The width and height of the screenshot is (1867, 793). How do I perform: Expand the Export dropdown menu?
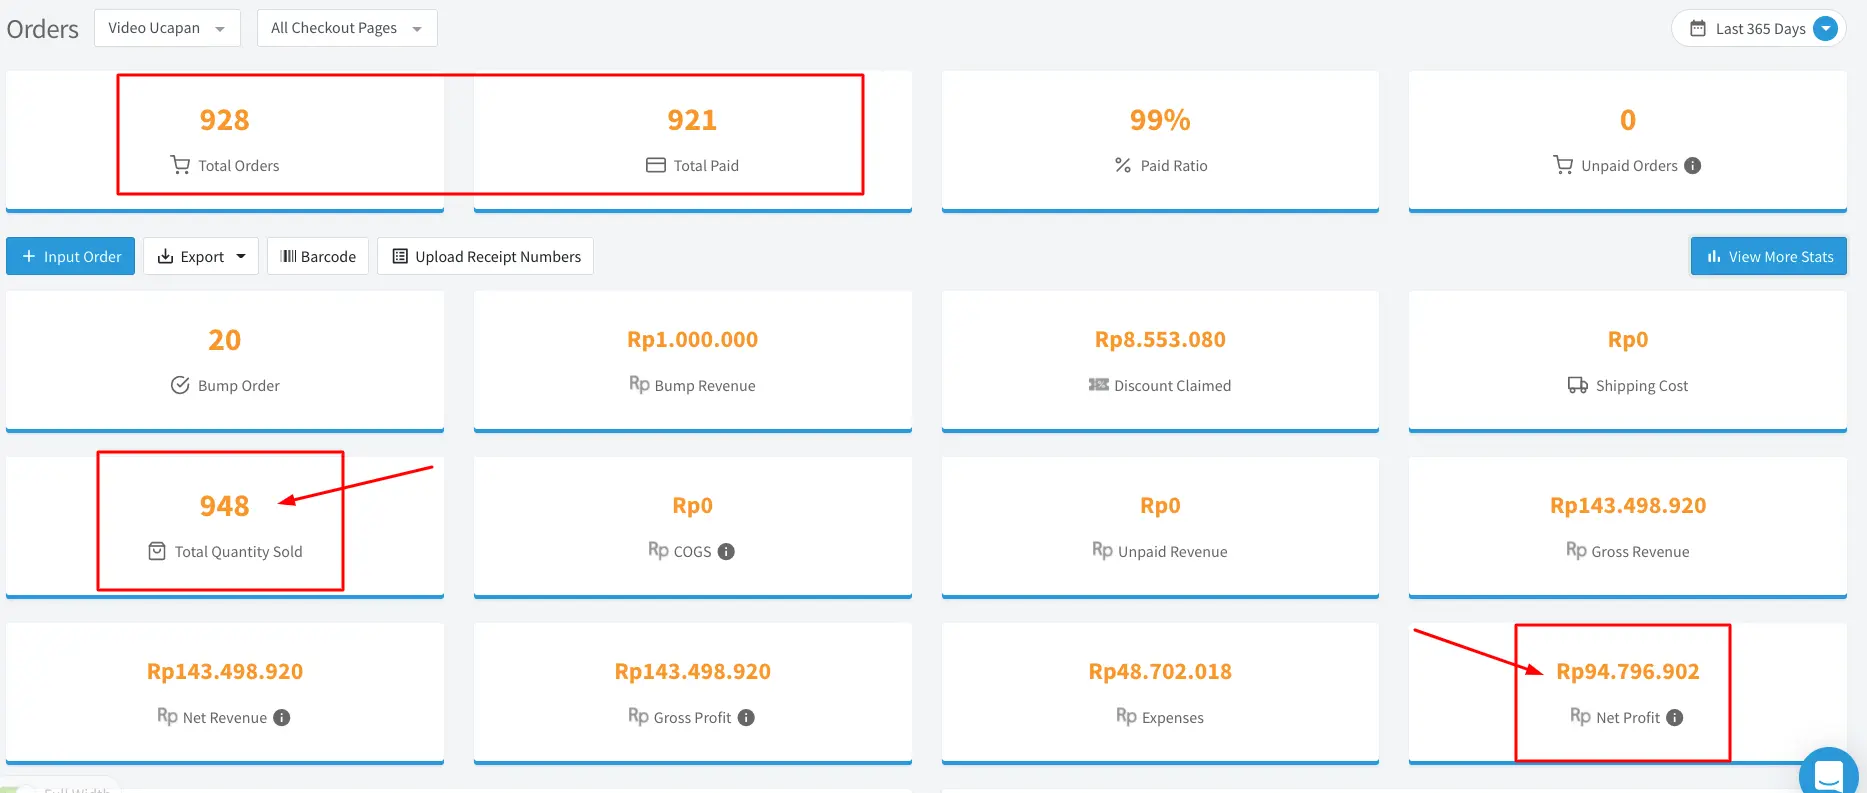(x=201, y=257)
